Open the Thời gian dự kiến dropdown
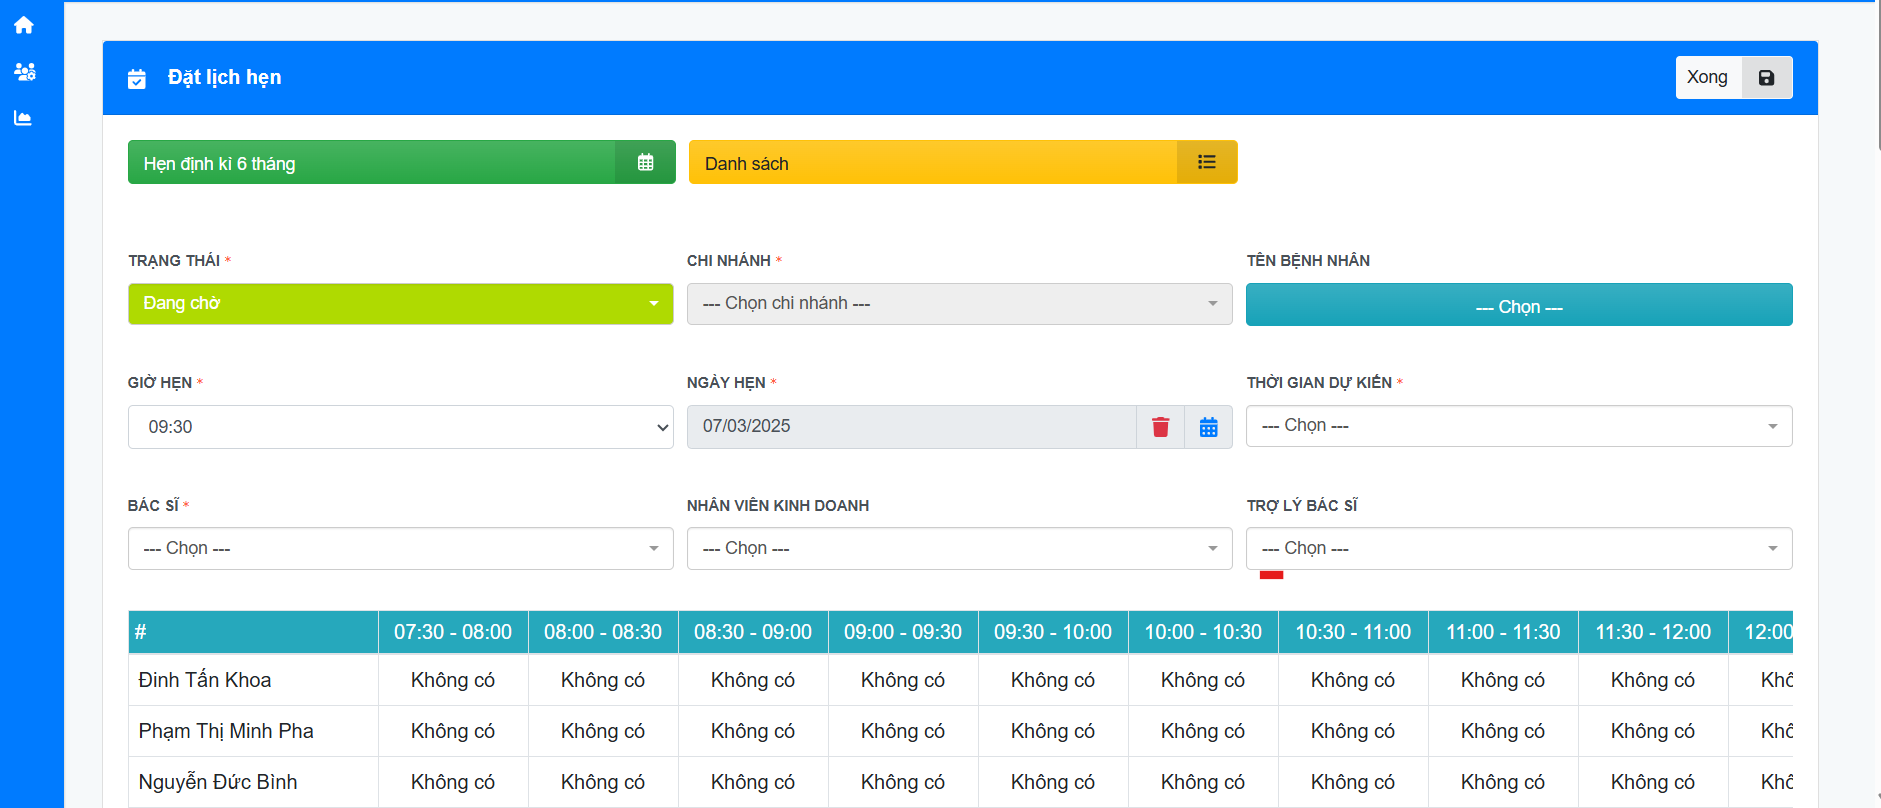 (1518, 426)
